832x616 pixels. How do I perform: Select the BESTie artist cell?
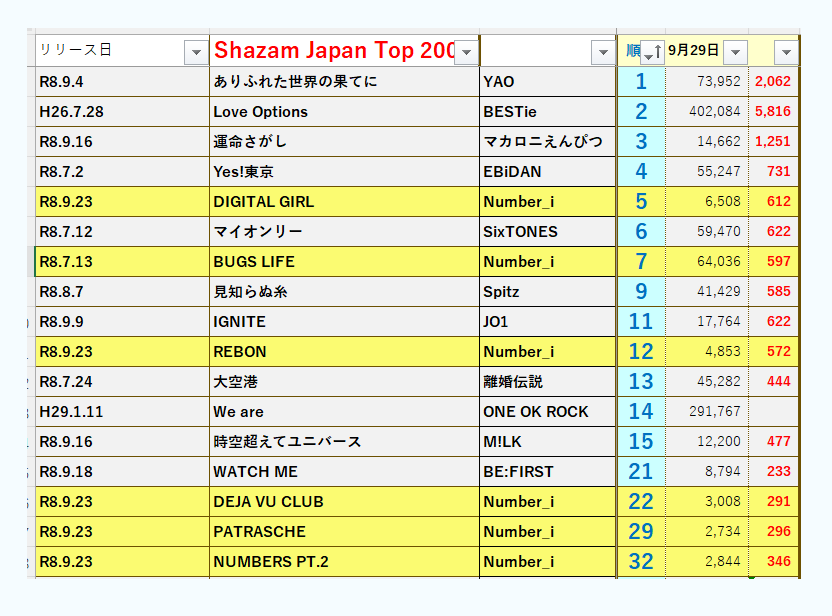pyautogui.click(x=548, y=111)
